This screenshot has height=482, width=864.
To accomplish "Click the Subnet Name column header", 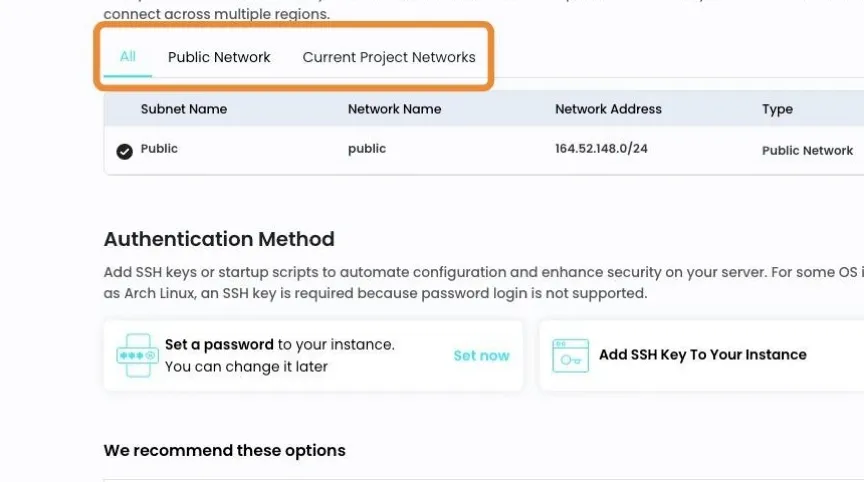I will (184, 109).
